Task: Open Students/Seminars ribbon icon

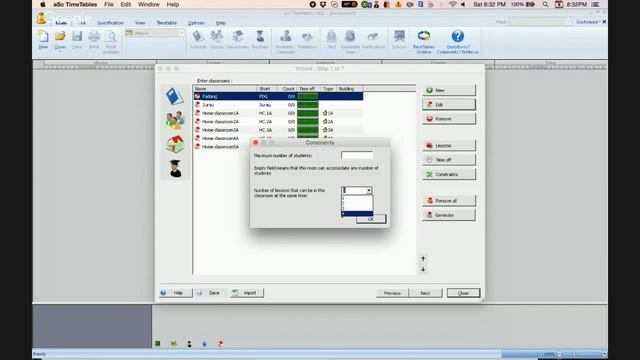Action: tap(286, 41)
